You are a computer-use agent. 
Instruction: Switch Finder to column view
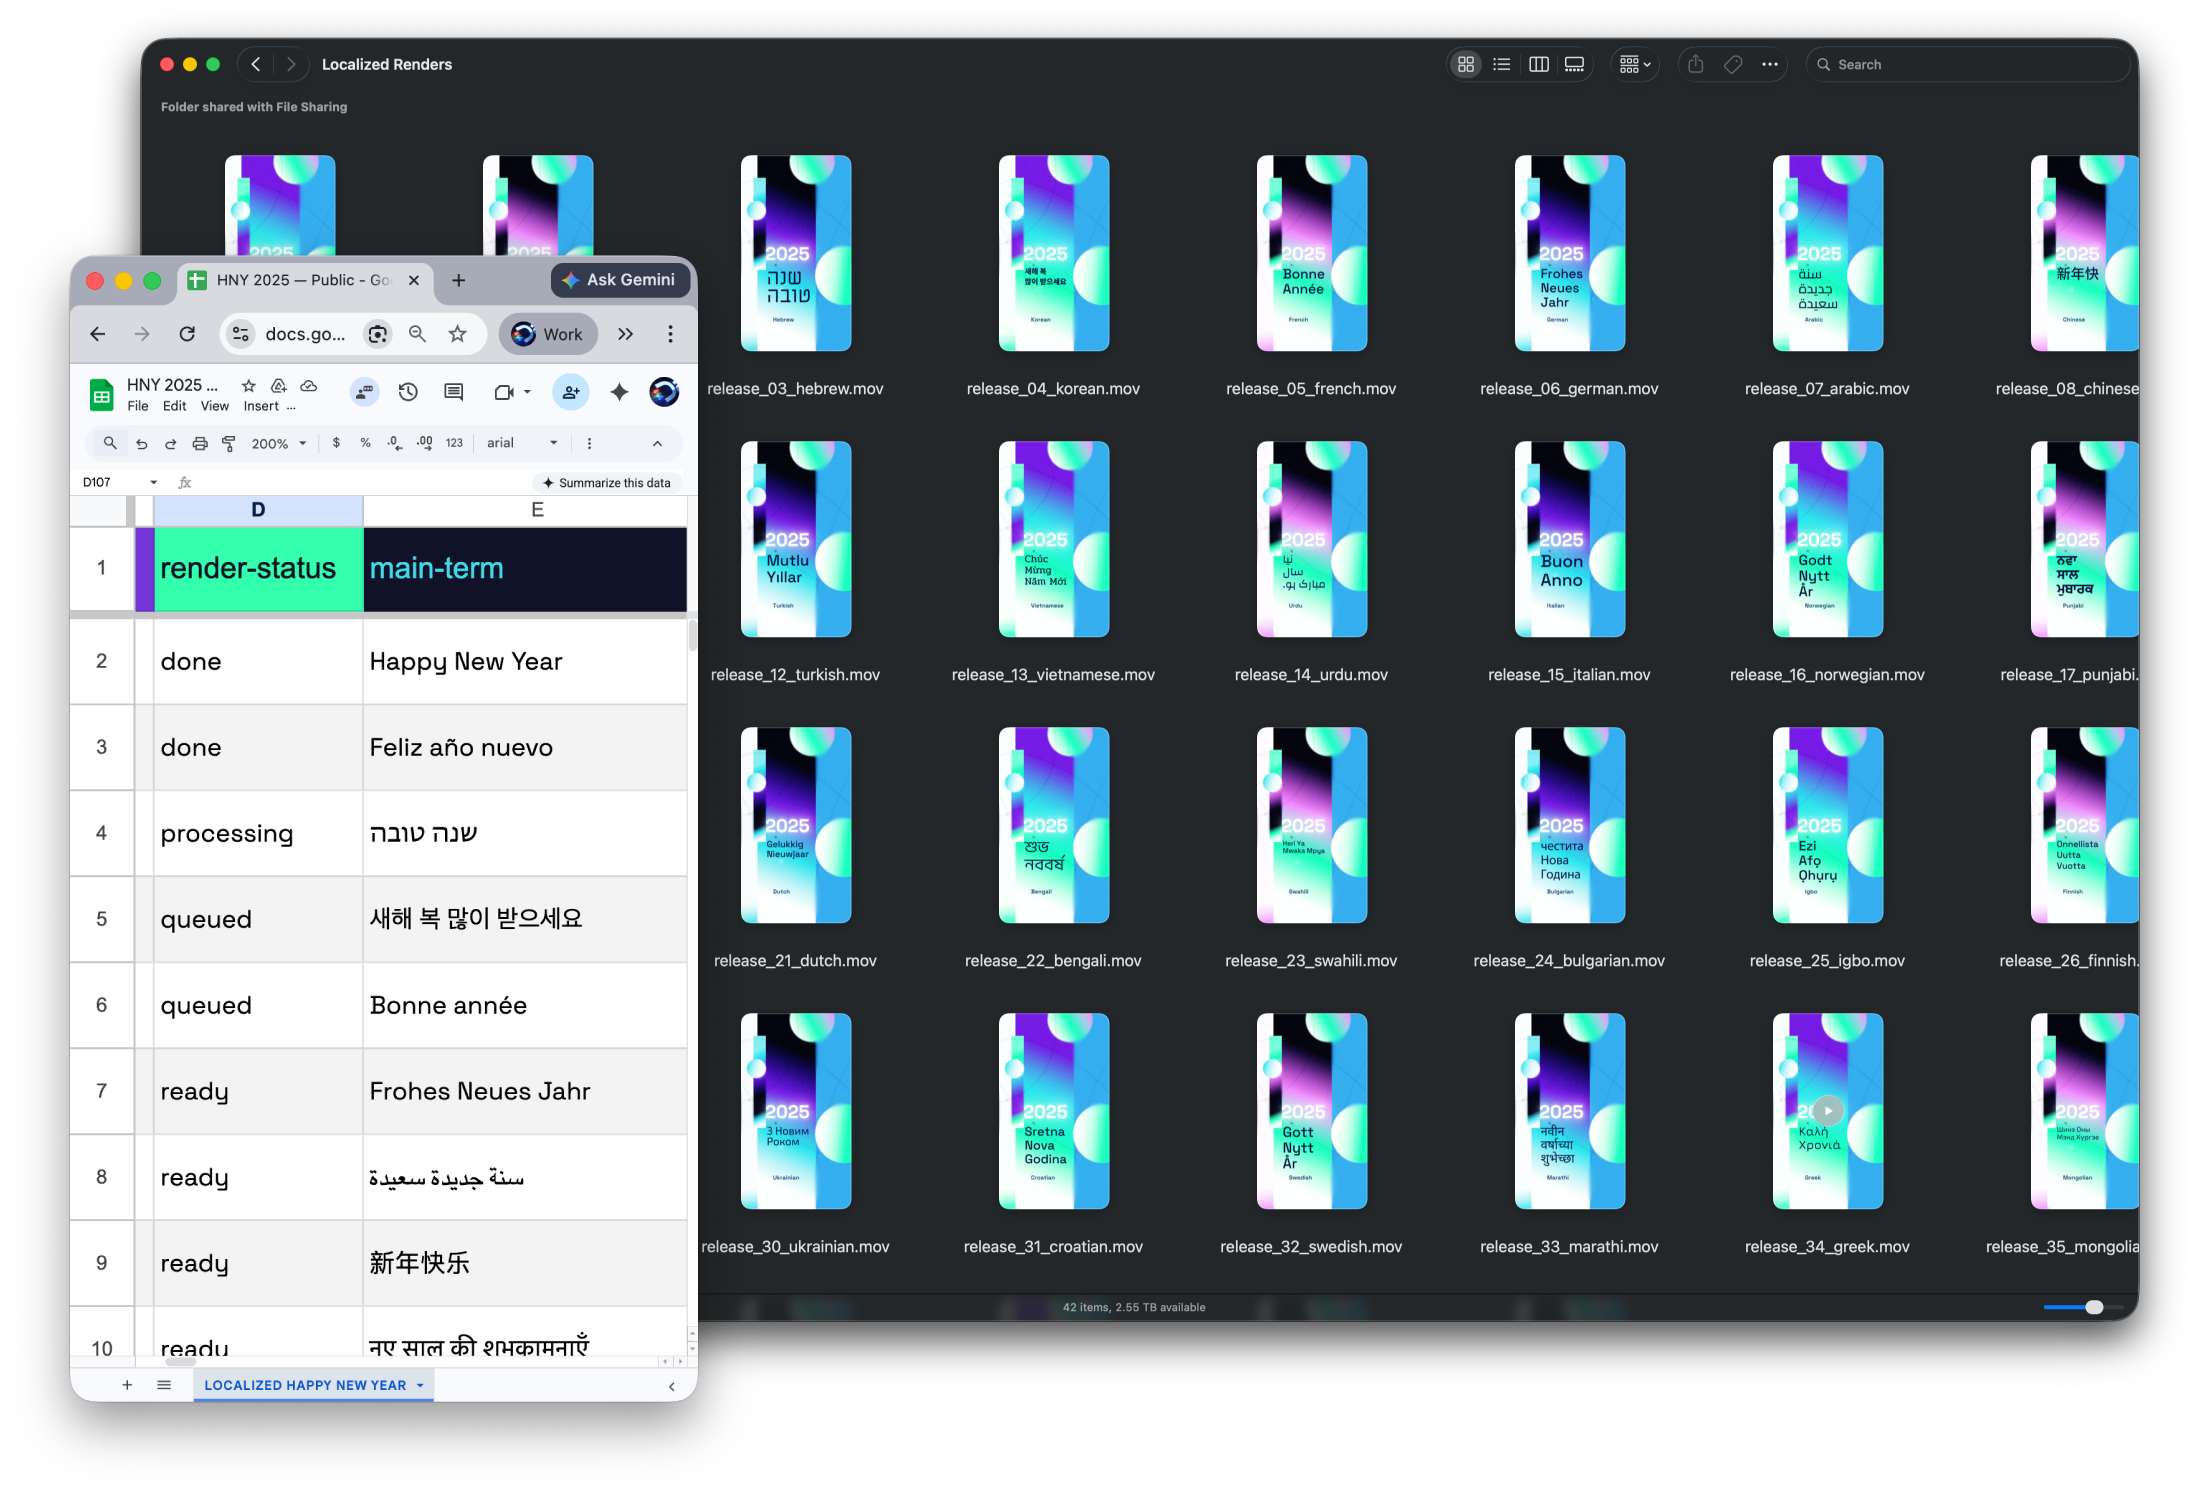pyautogui.click(x=1539, y=64)
